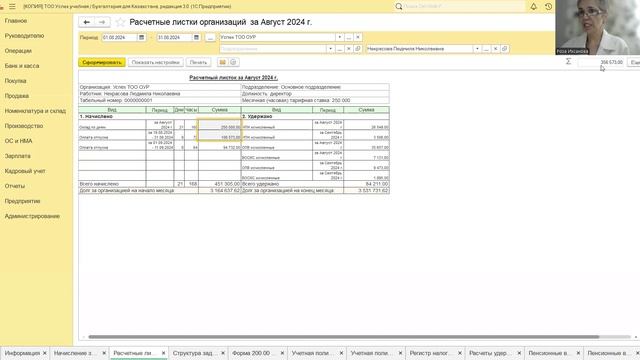Open the ОС и НМА section
This screenshot has width=640, height=360.
coord(18,141)
